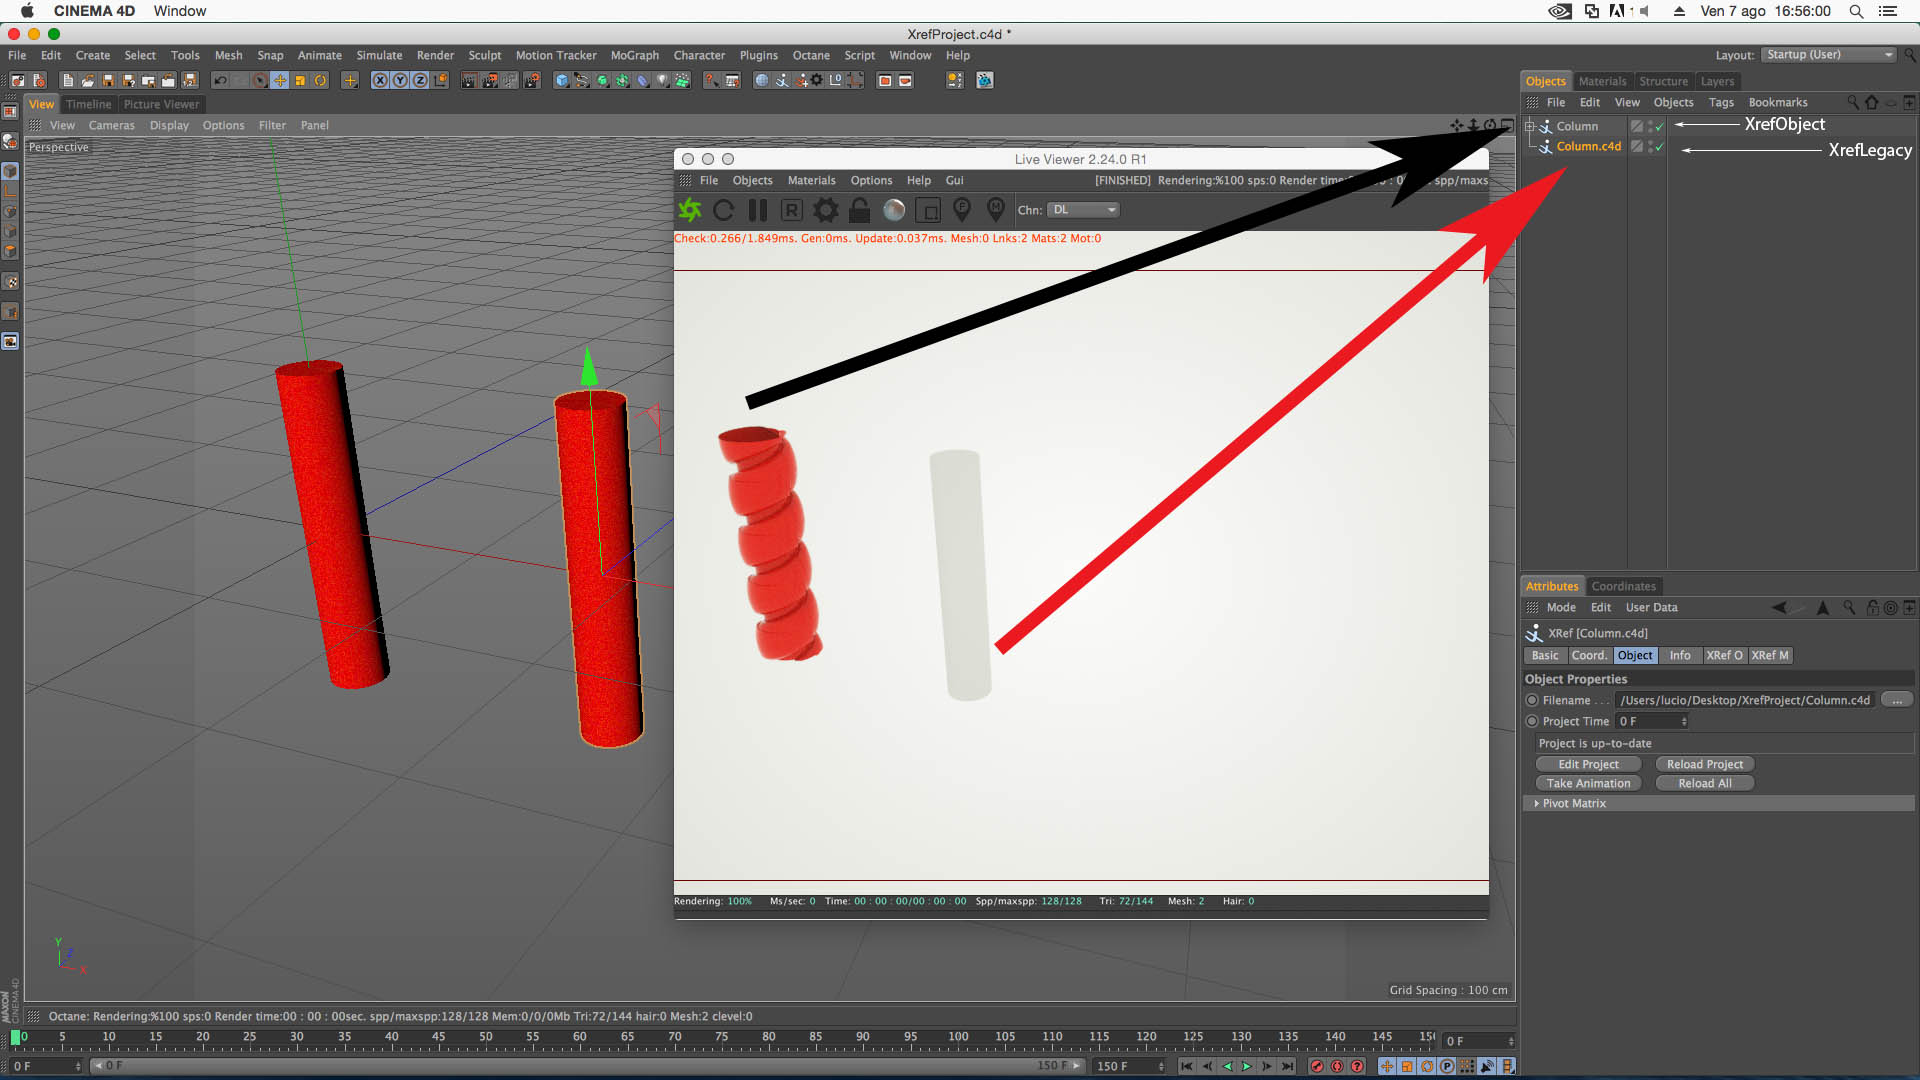Open the MoGraph menu

coord(634,55)
